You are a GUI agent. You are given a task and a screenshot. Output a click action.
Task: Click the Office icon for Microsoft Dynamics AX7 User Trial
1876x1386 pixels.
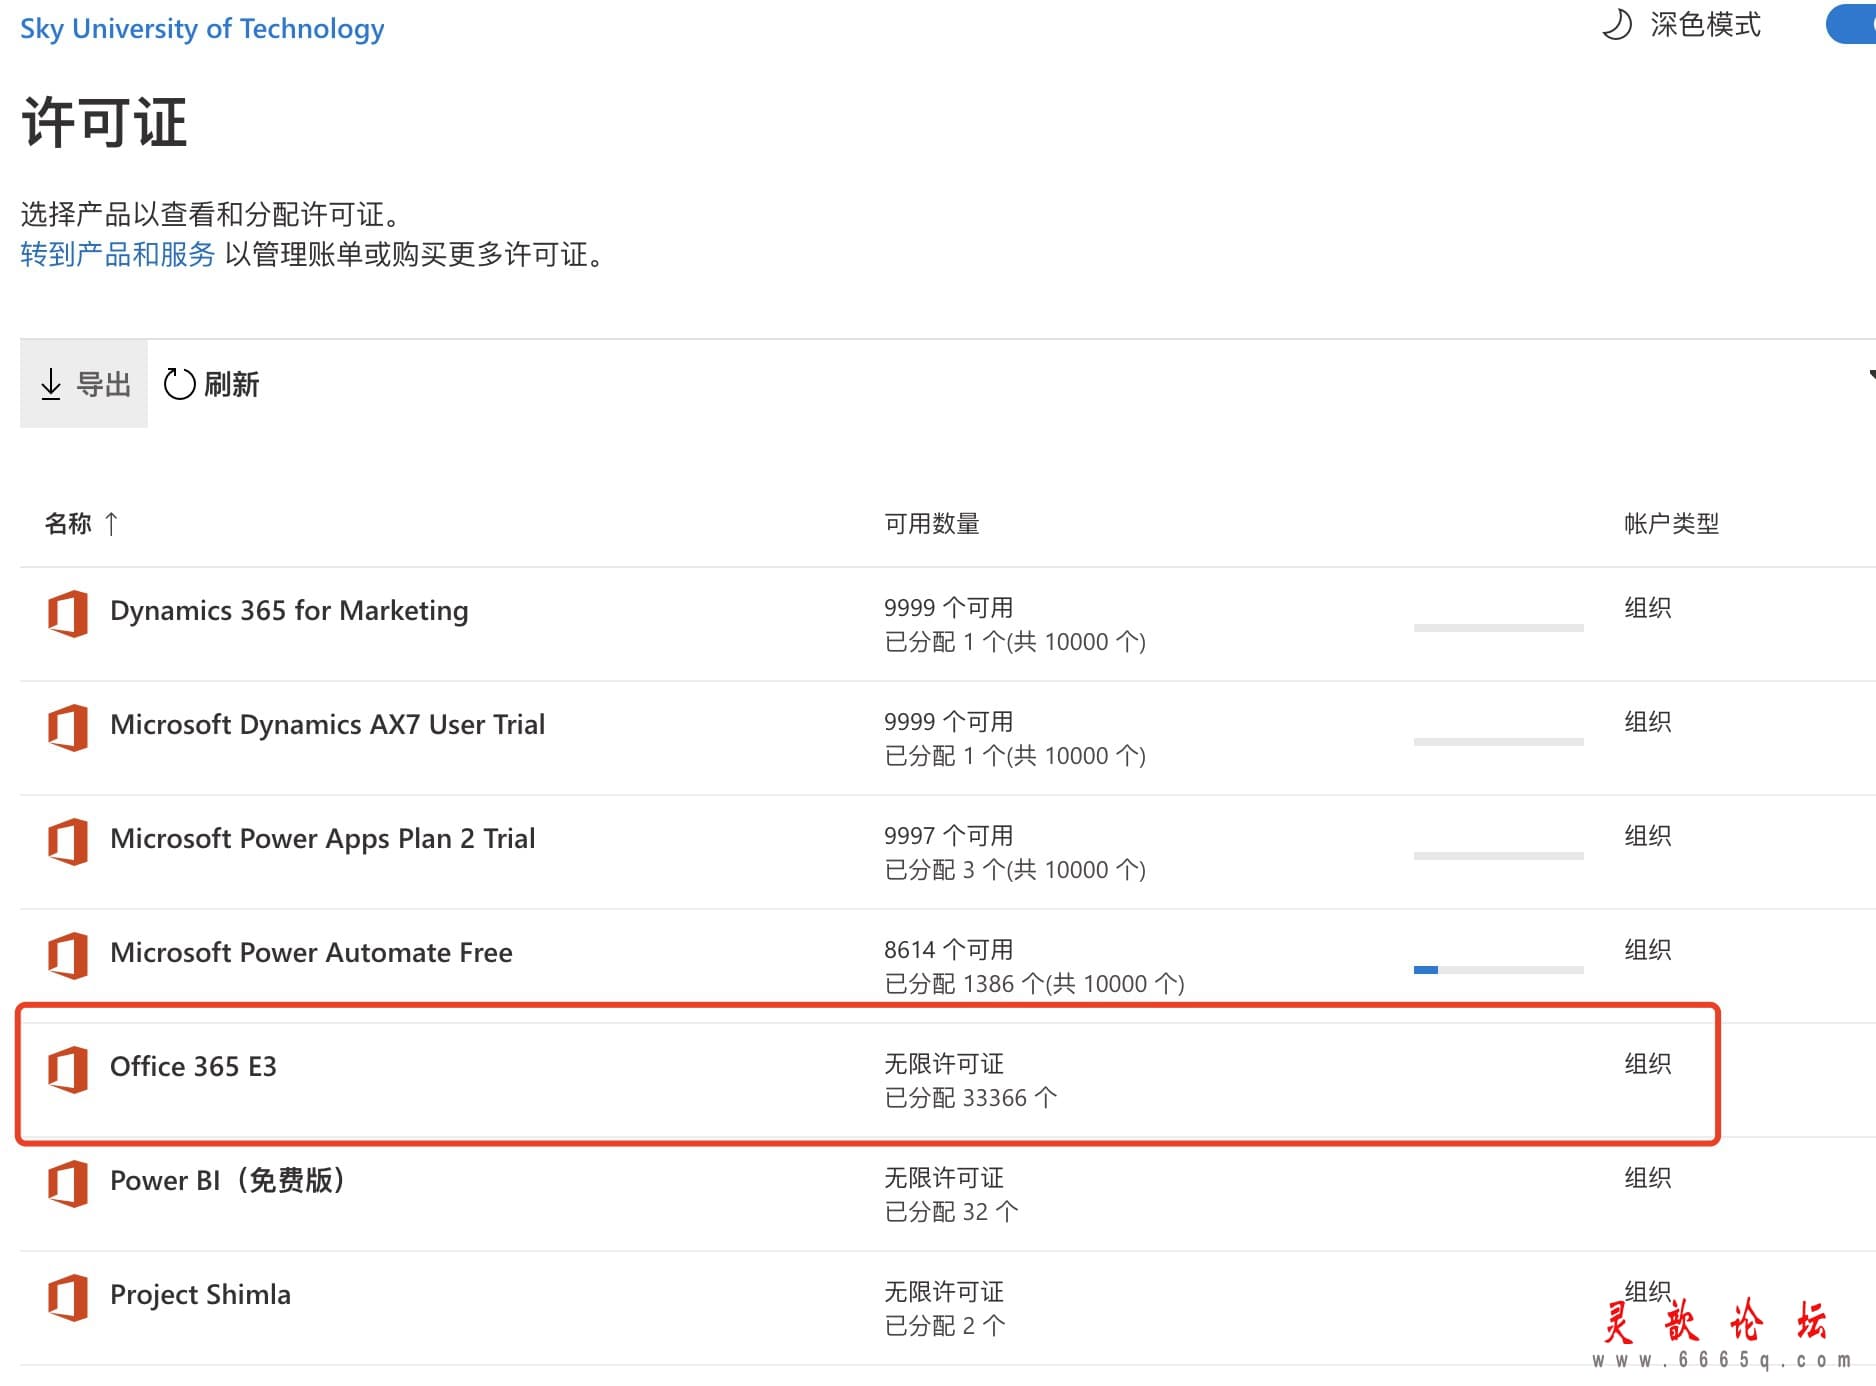point(68,727)
